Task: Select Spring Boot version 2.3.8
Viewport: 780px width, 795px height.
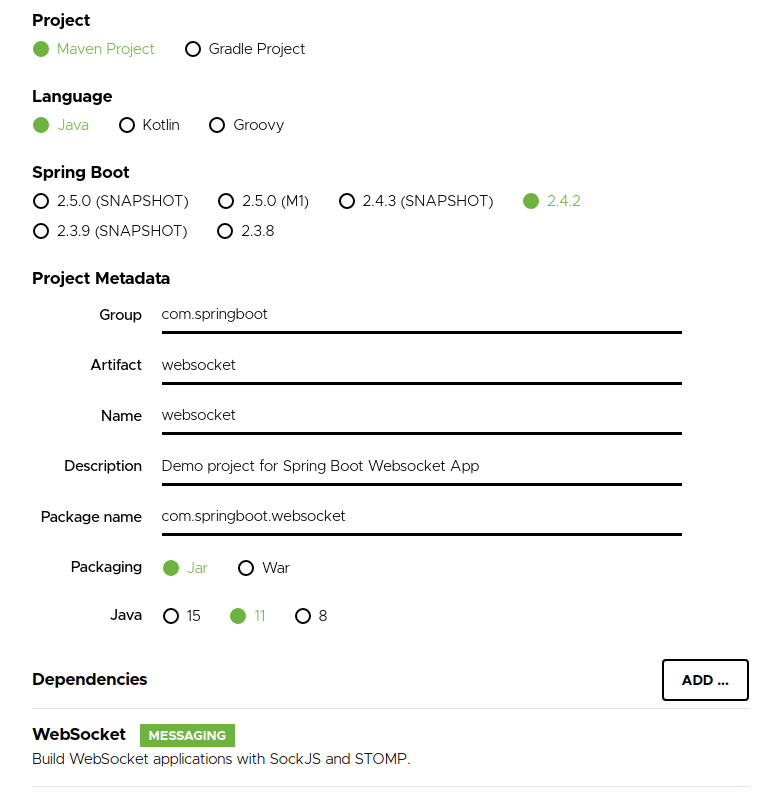Action: pos(245,231)
